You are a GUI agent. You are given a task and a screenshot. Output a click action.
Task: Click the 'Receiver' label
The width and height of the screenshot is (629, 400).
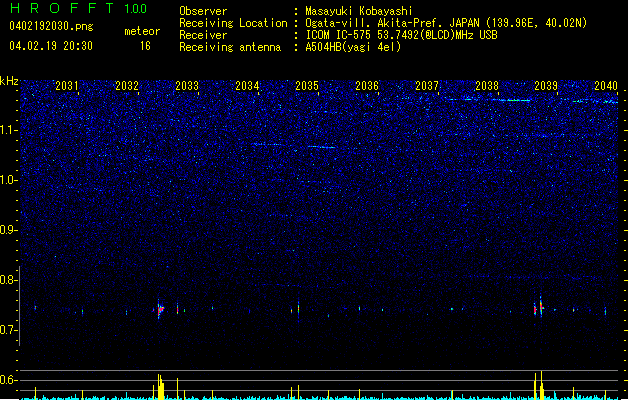(x=203, y=35)
